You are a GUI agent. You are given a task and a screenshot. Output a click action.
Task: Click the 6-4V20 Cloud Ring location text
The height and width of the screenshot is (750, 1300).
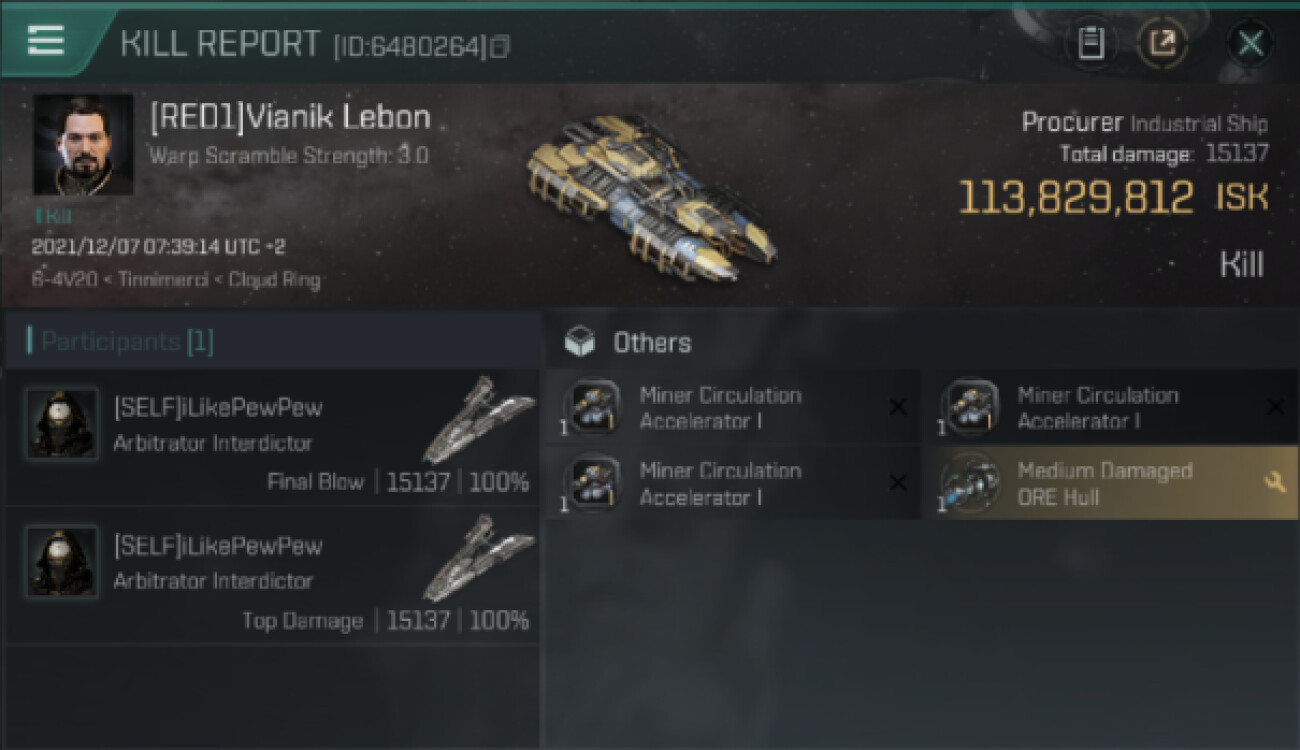[x=176, y=280]
